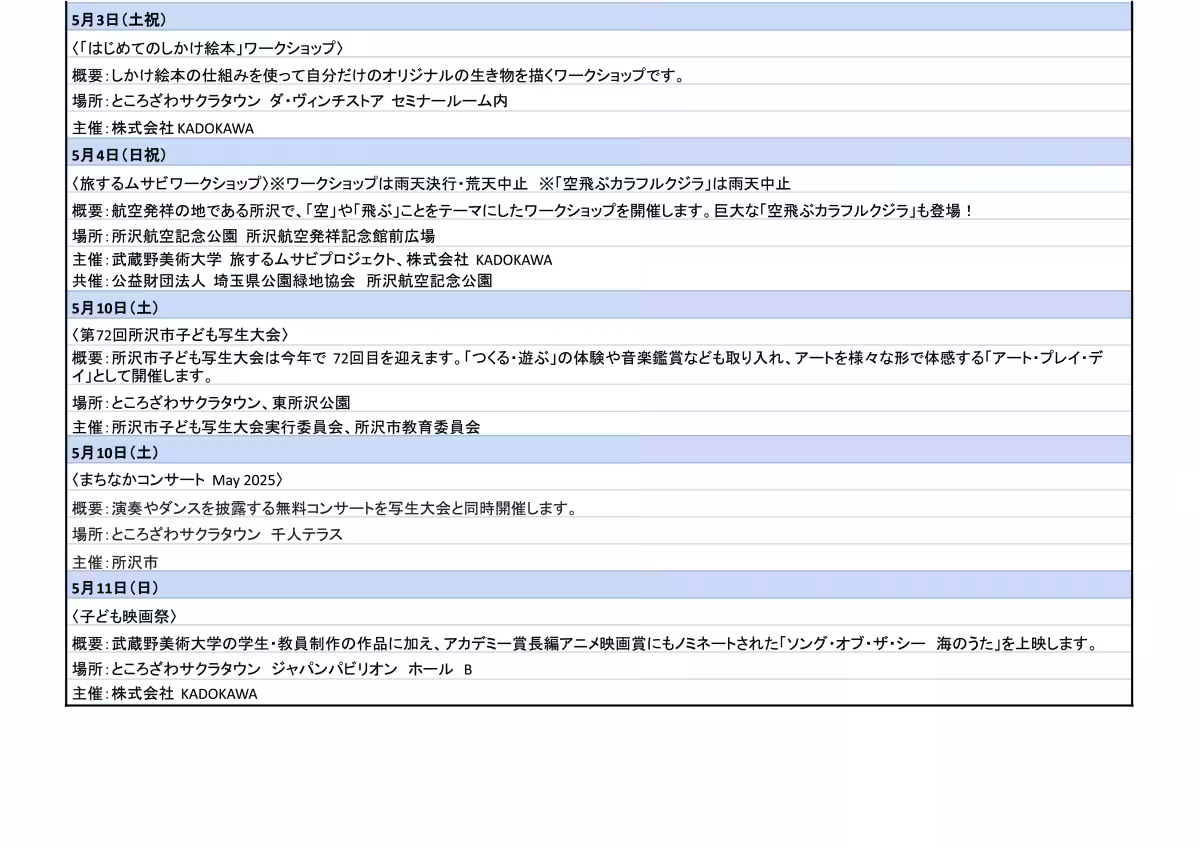Click the 武蔵野美術大学 旅するムサビプロジェクト organizer row
The image size is (1200, 848).
point(312,259)
